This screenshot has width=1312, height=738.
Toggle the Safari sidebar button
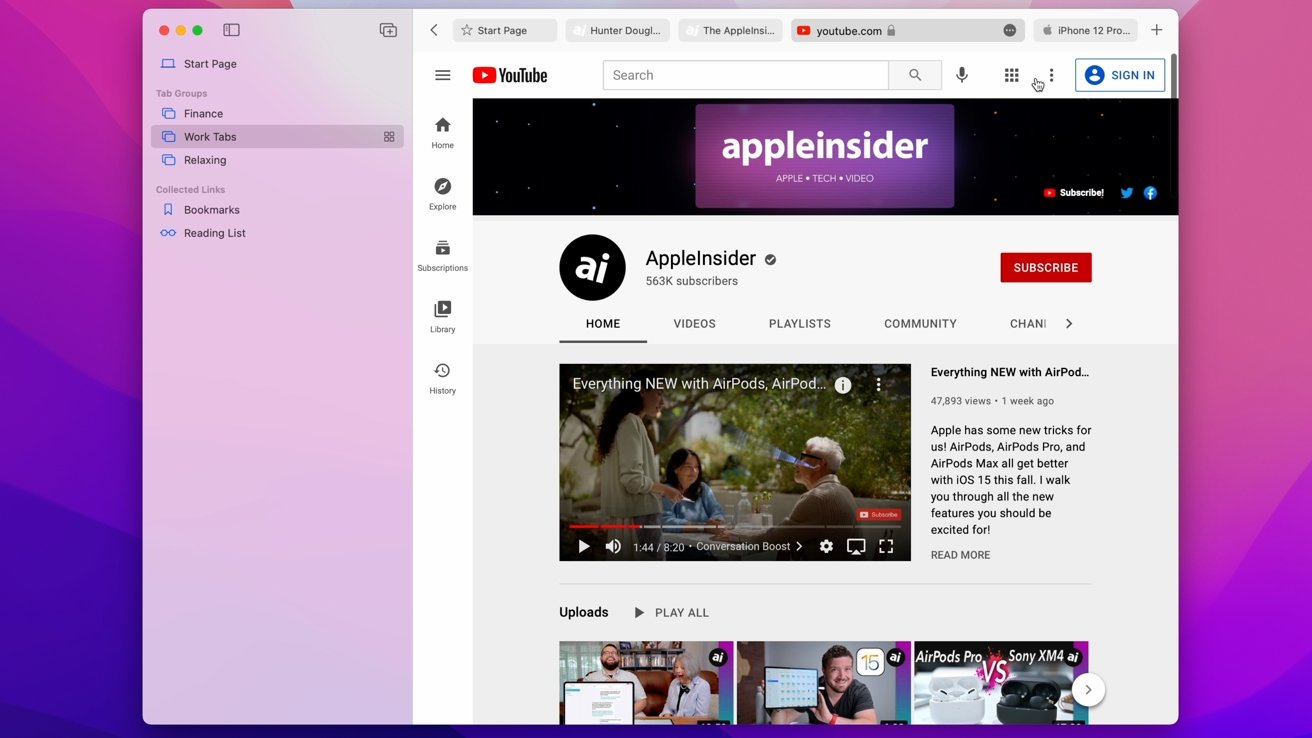[231, 30]
